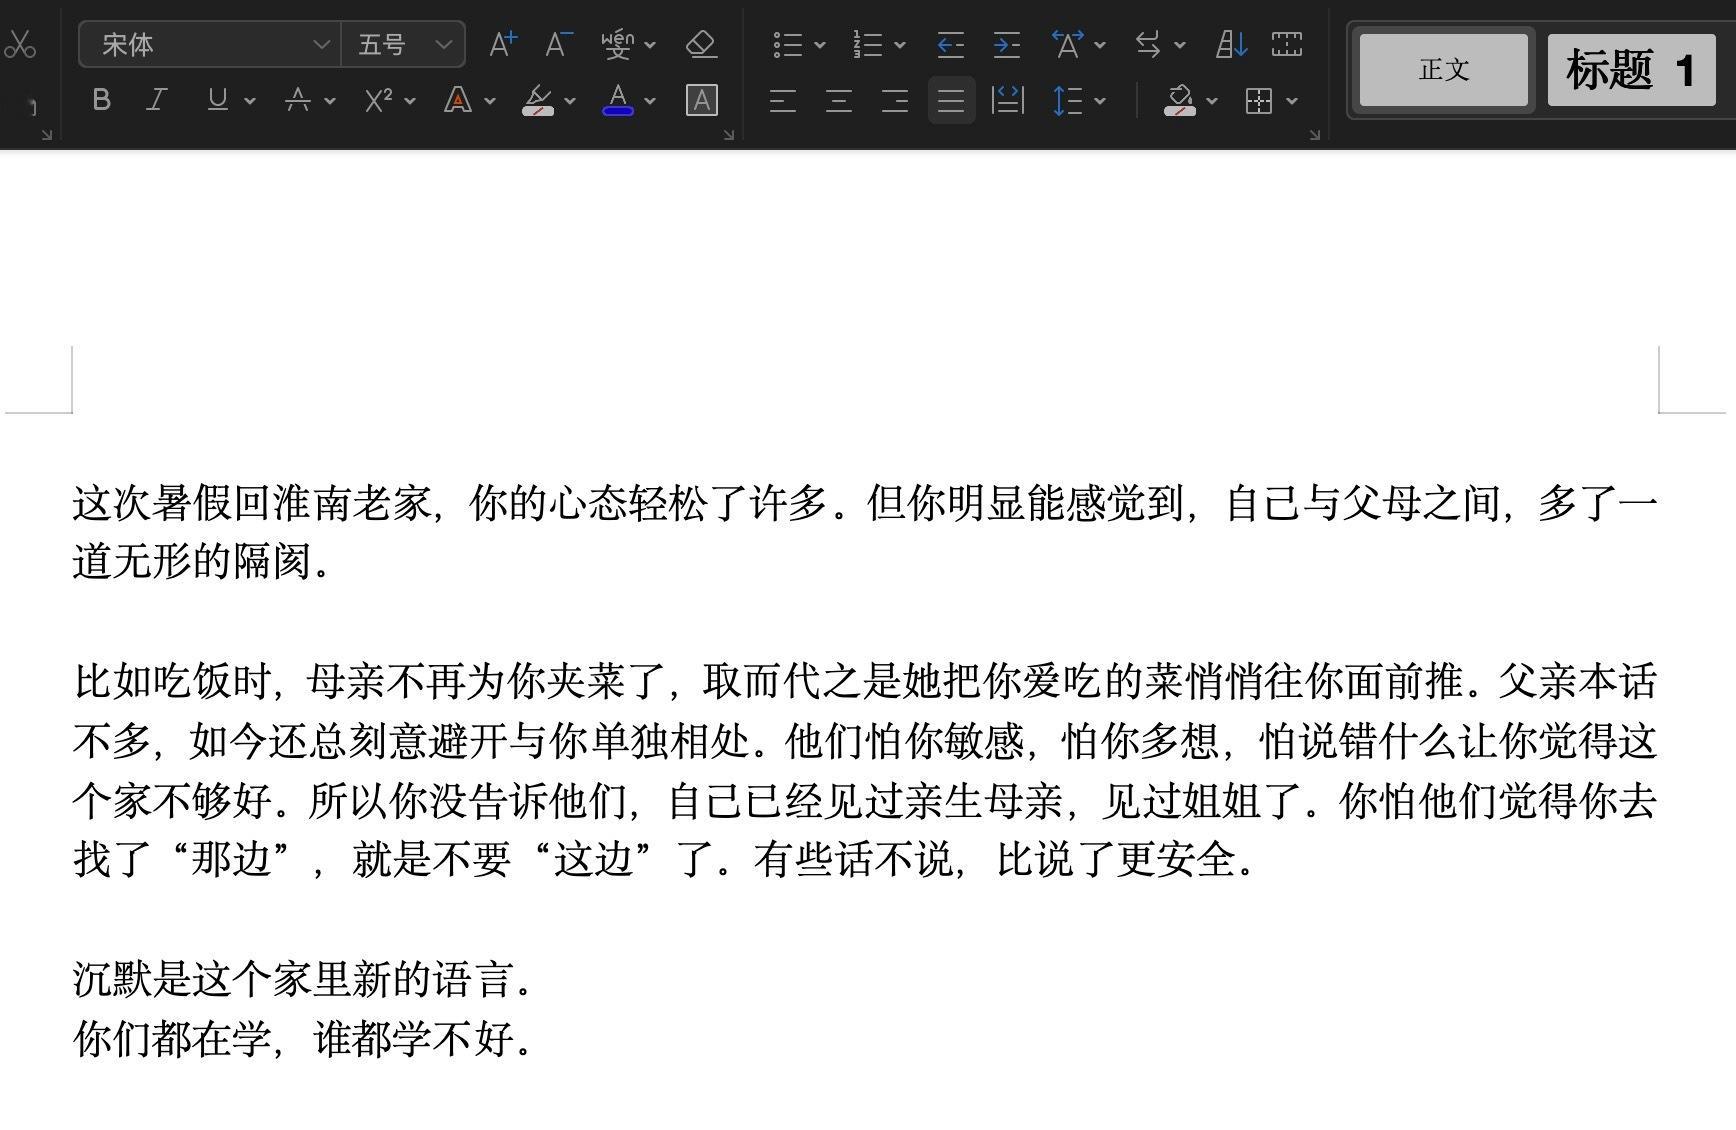Expand the Chinese layout dropdown arrow
Screen dimensions: 1736x1130
[x=1100, y=45]
